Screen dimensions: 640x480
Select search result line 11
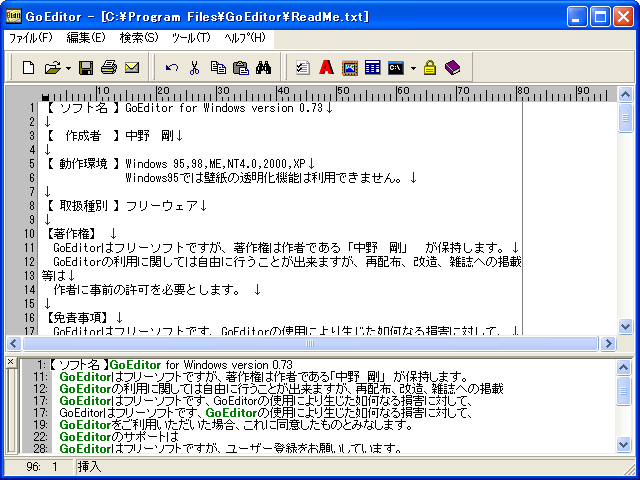[x=263, y=376]
